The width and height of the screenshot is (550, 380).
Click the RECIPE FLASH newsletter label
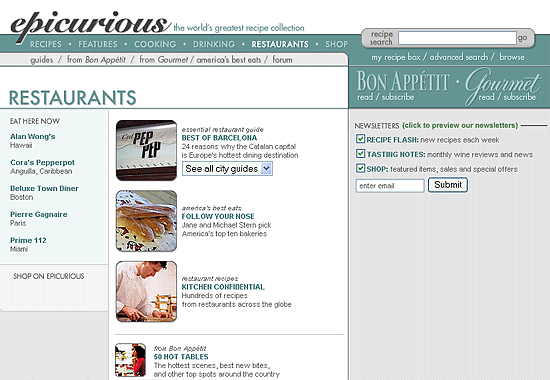tap(393, 140)
